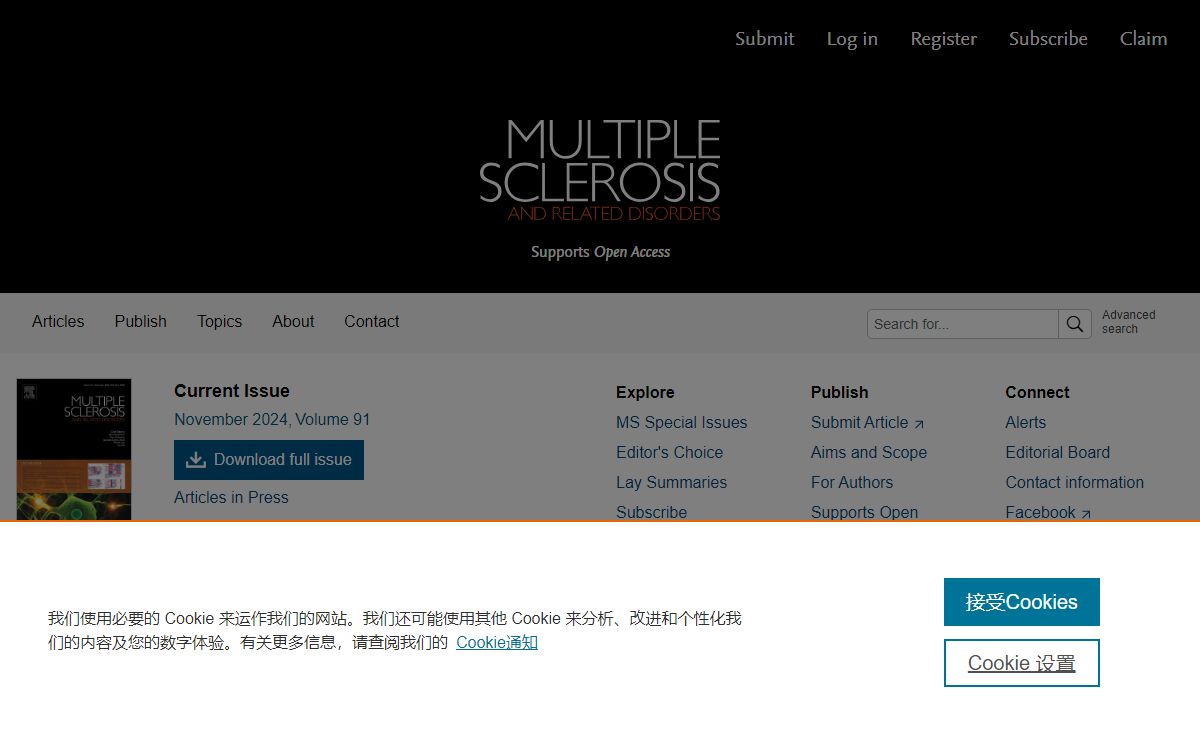
Task: Click the external-link arrow beside Facebook
Action: point(1086,514)
